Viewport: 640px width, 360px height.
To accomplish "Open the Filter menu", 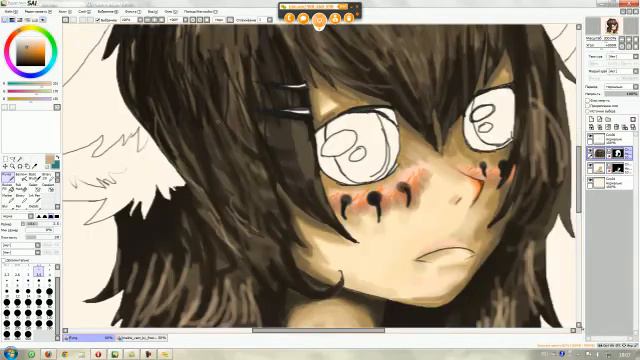I will pos(133,12).
